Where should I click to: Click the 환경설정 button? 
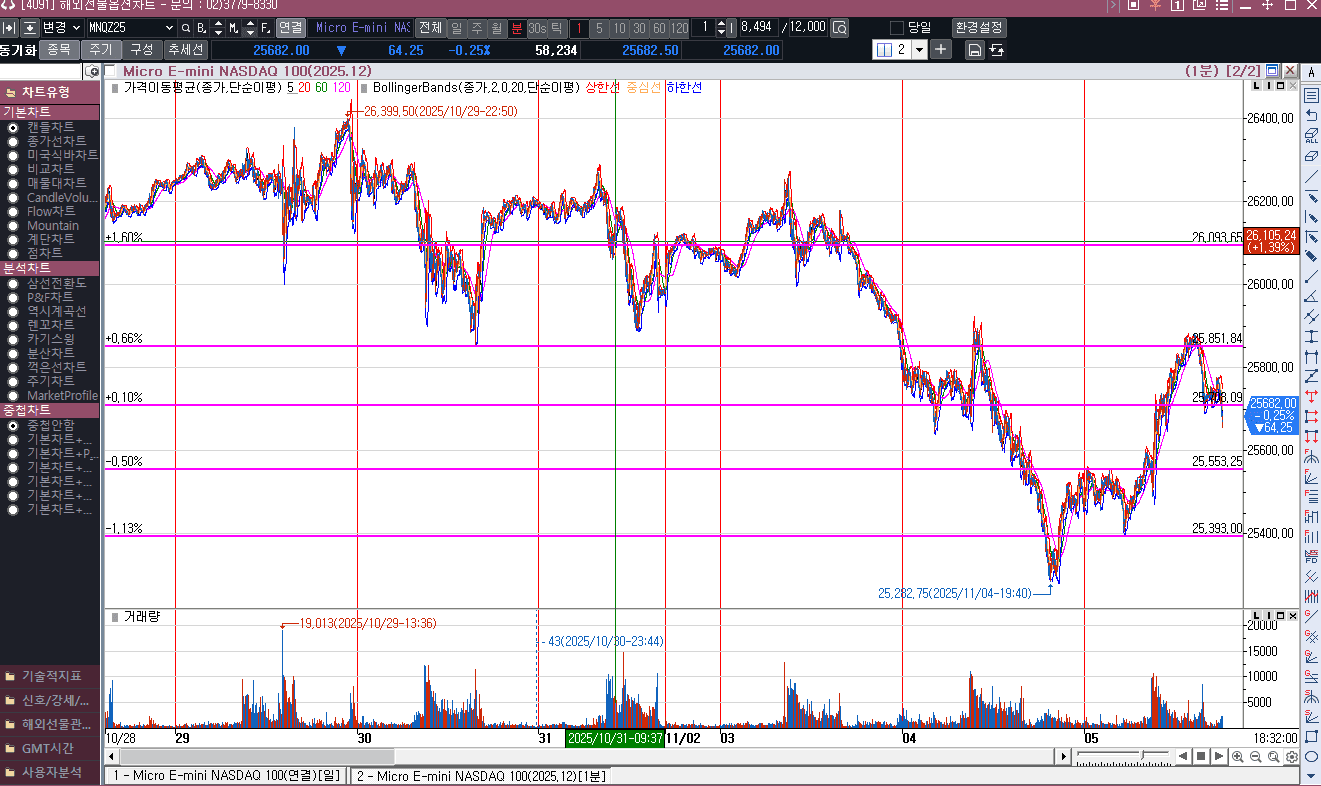979,27
